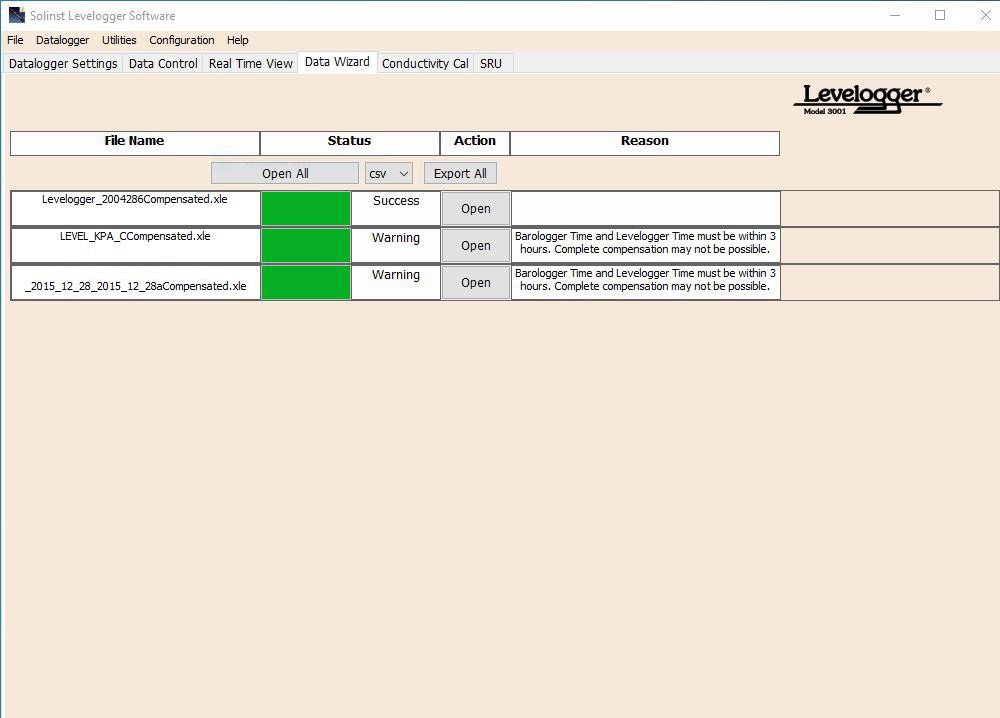This screenshot has width=1000, height=718.
Task: Maximize the Solinst Levelogger window
Action: click(939, 15)
